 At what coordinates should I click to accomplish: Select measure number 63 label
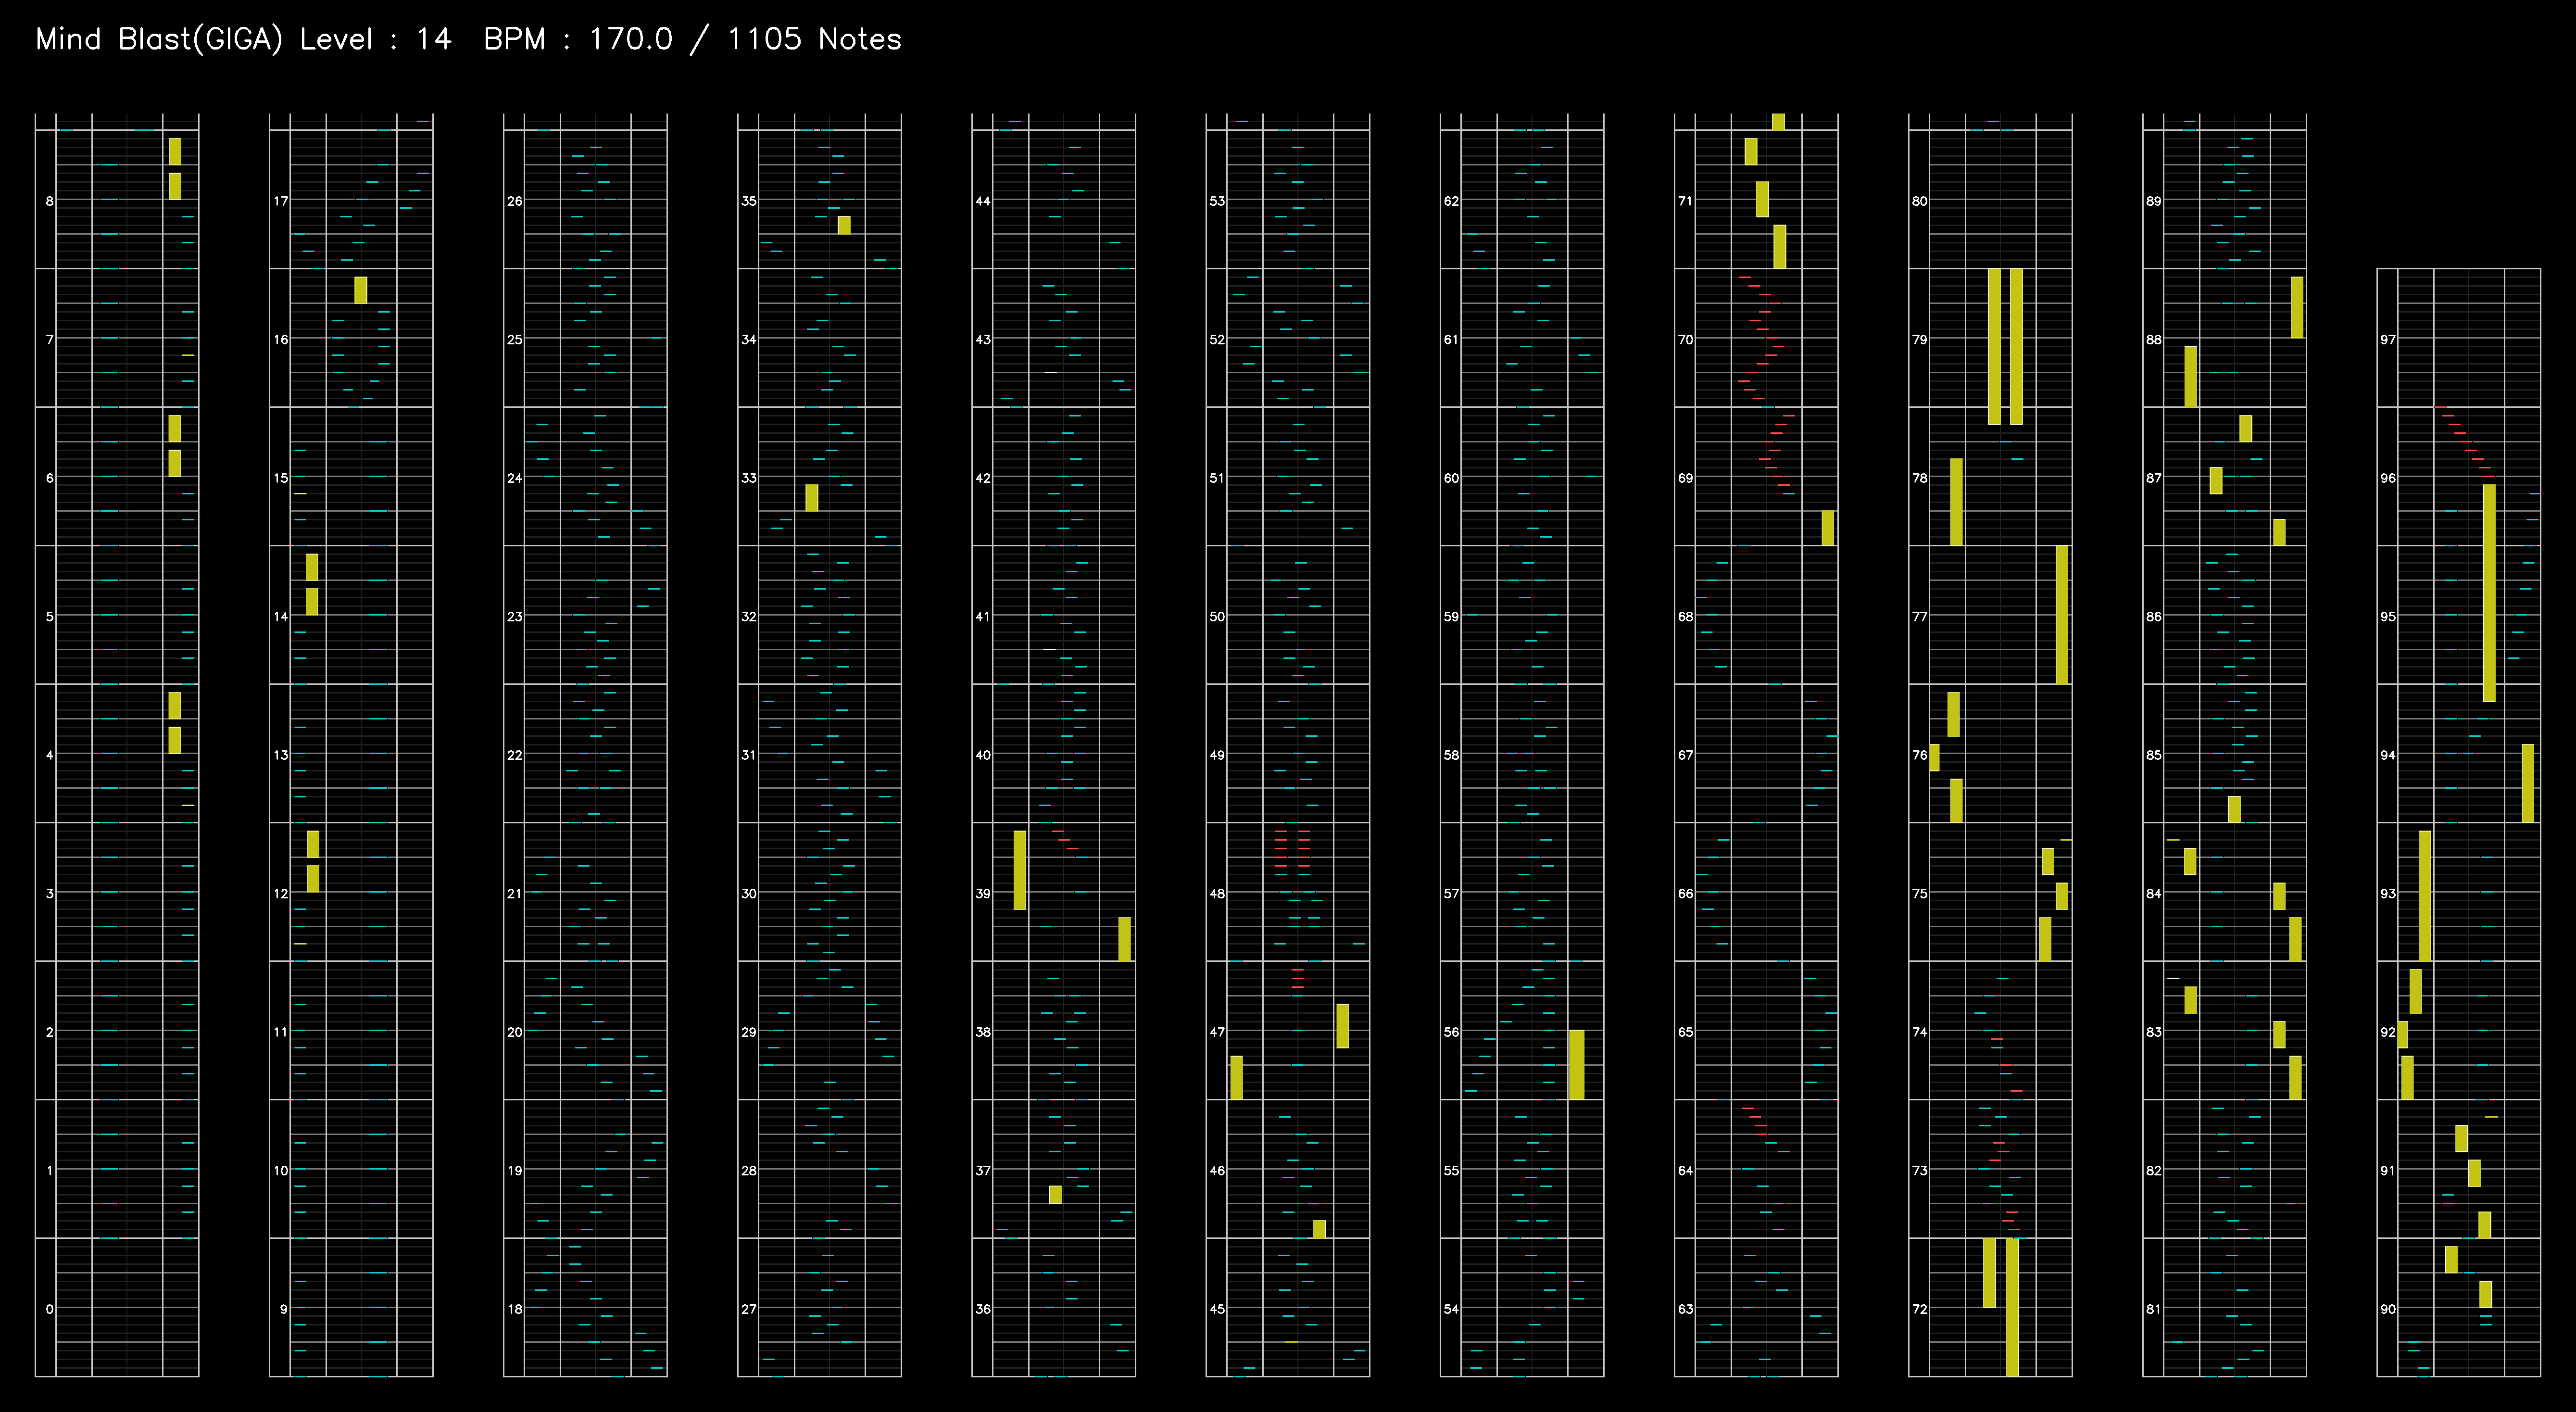pos(1686,1309)
